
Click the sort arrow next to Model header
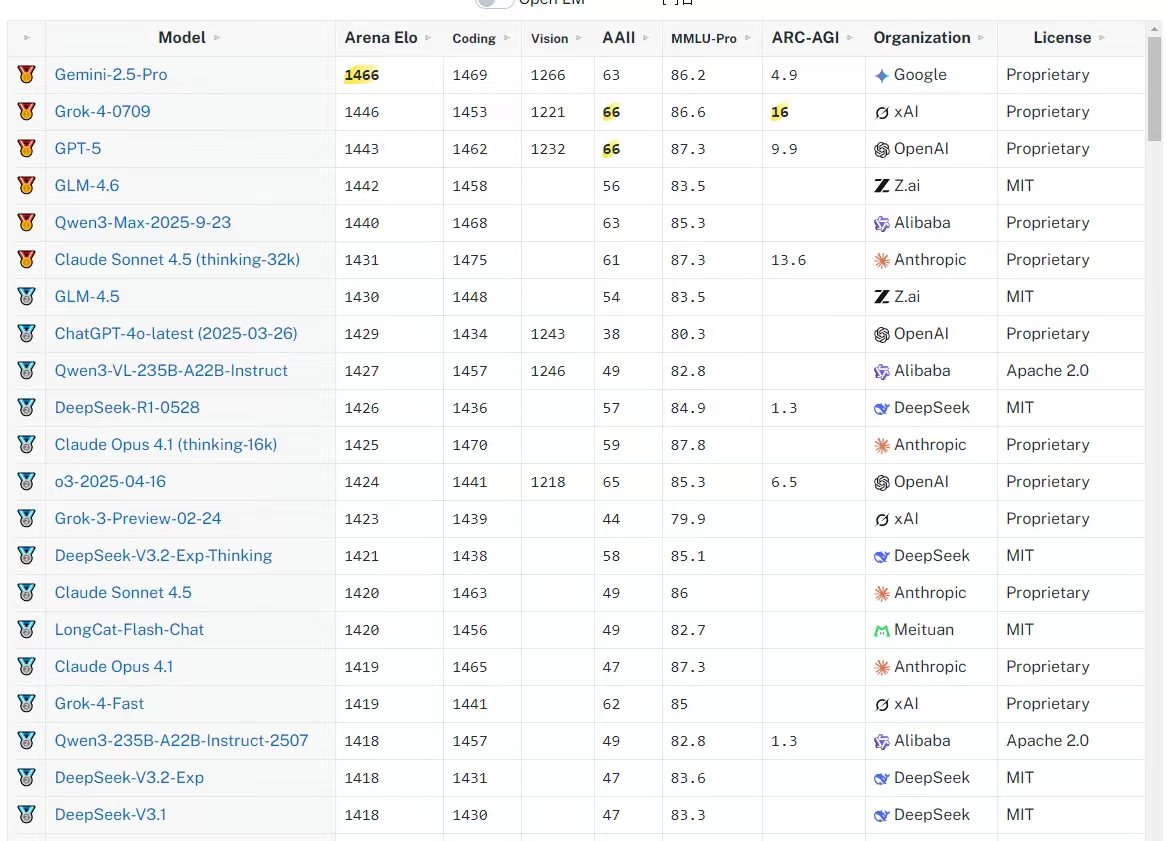(217, 38)
